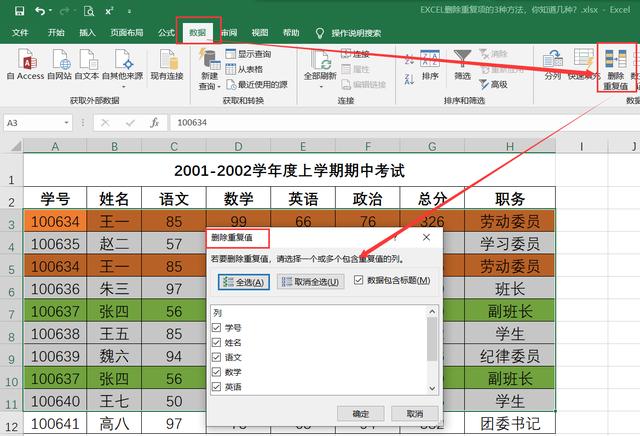Click 删除重复值 remove duplicates
The width and height of the screenshot is (640, 436).
[x=616, y=69]
